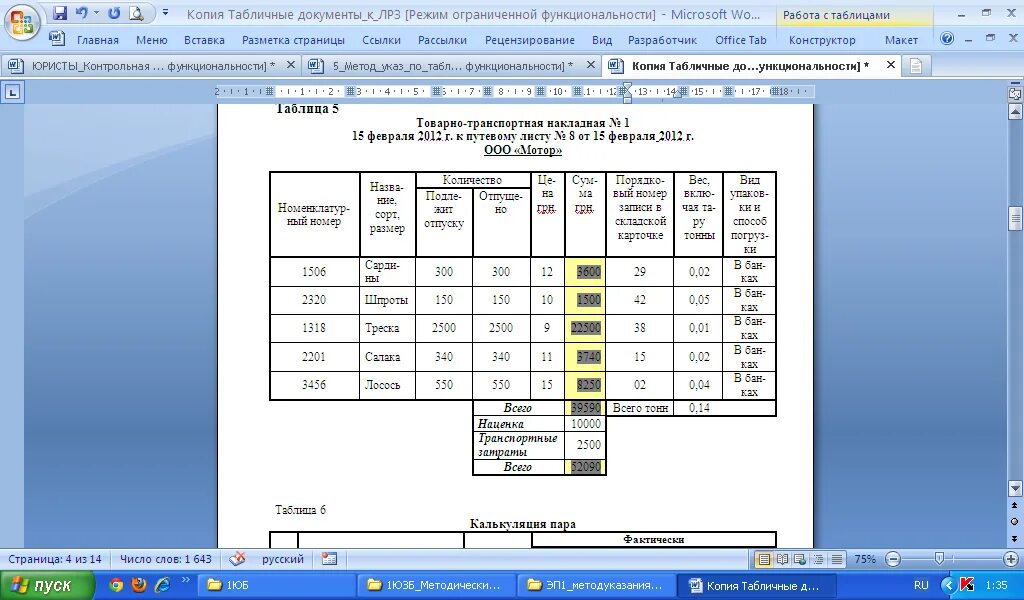Open the 1ЮЗБ_Методически taskbar button
Viewport: 1024px width, 600px height.
point(437,585)
